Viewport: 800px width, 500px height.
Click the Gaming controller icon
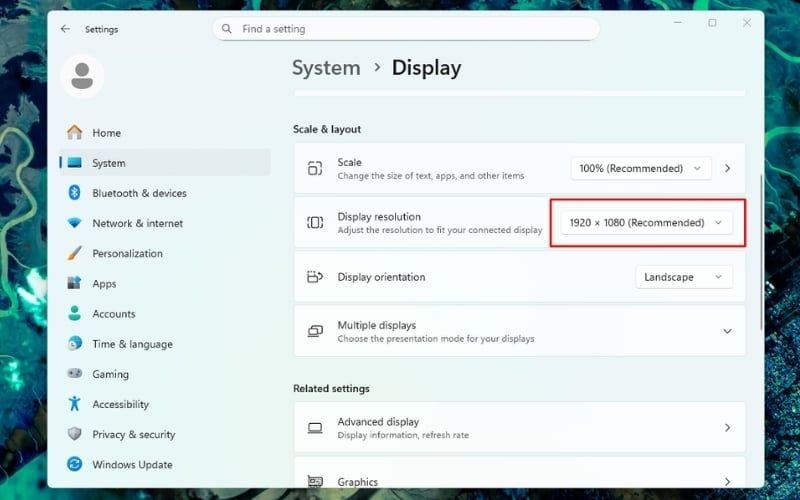pyautogui.click(x=74, y=374)
